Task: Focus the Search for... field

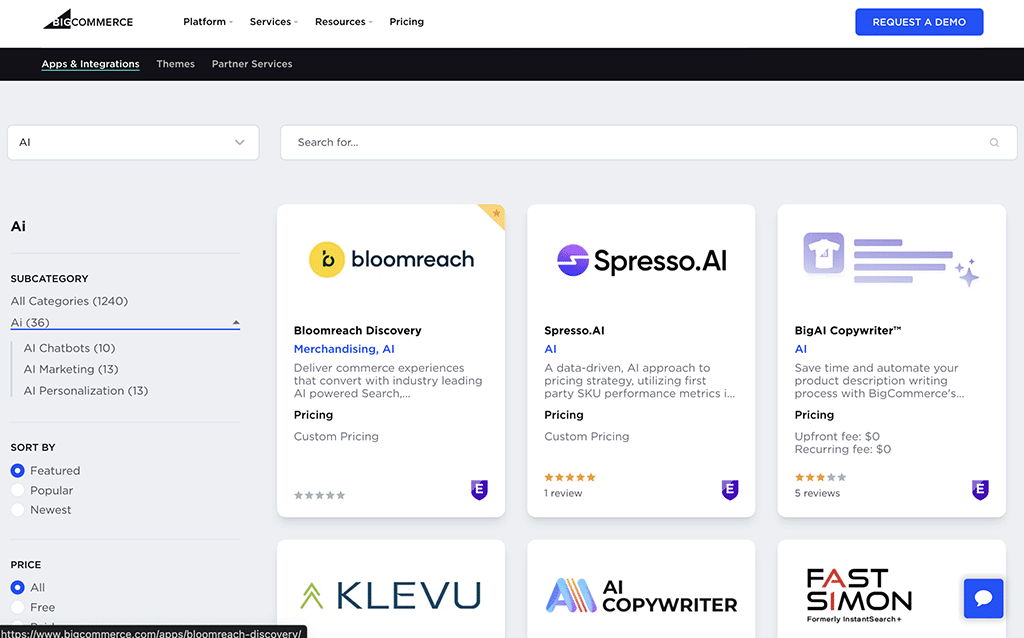Action: (x=648, y=142)
